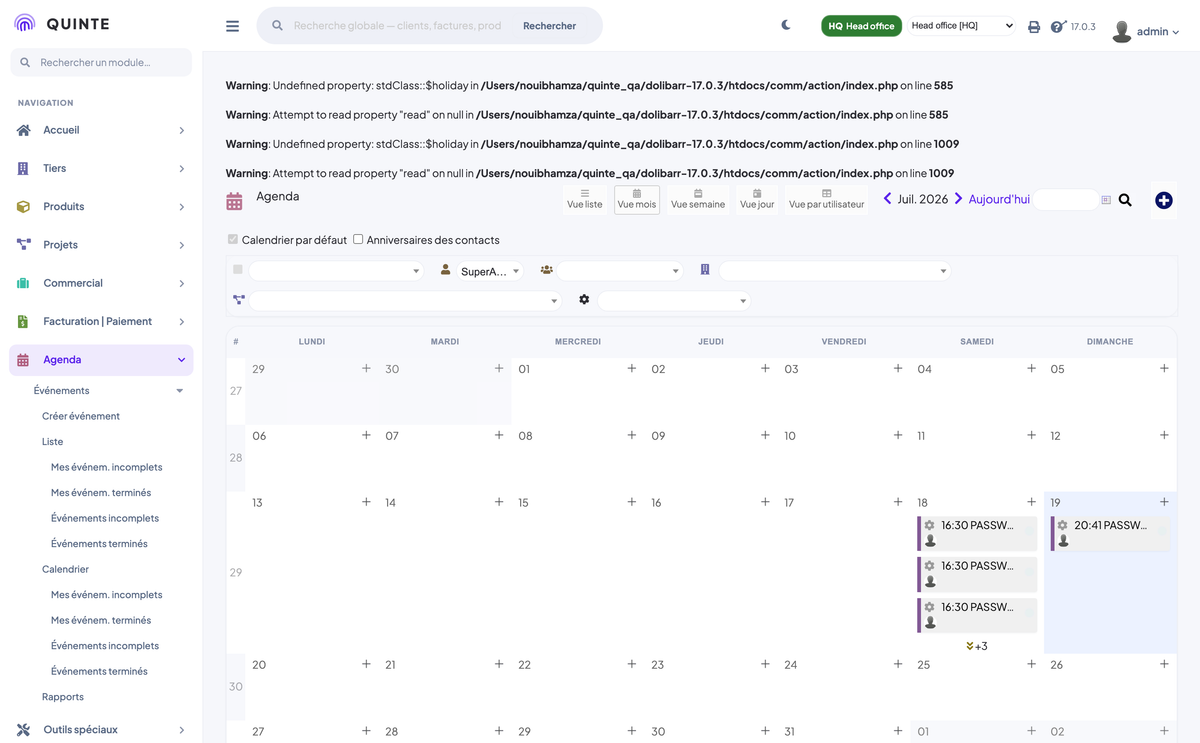This screenshot has height=743, width=1200.
Task: Open the help question mark icon
Action: pyautogui.click(x=1058, y=27)
